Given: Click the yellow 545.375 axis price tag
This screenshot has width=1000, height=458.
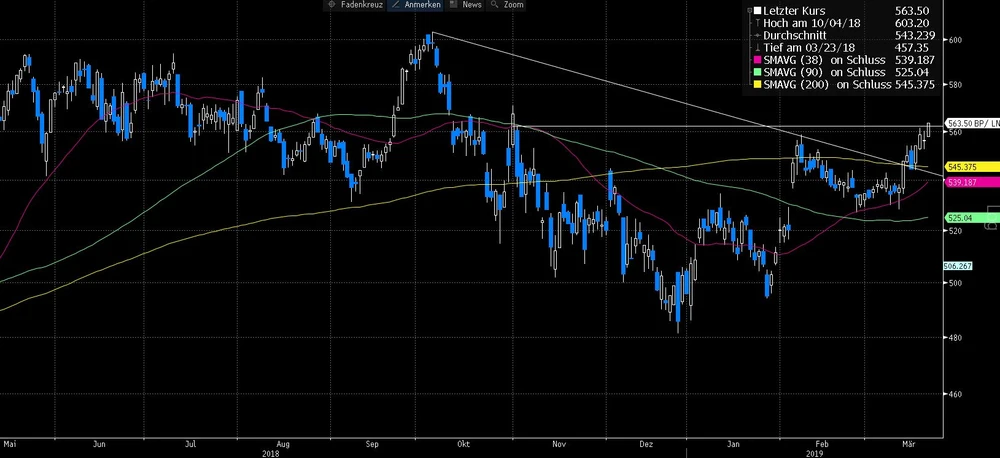Looking at the screenshot, I should tap(966, 166).
